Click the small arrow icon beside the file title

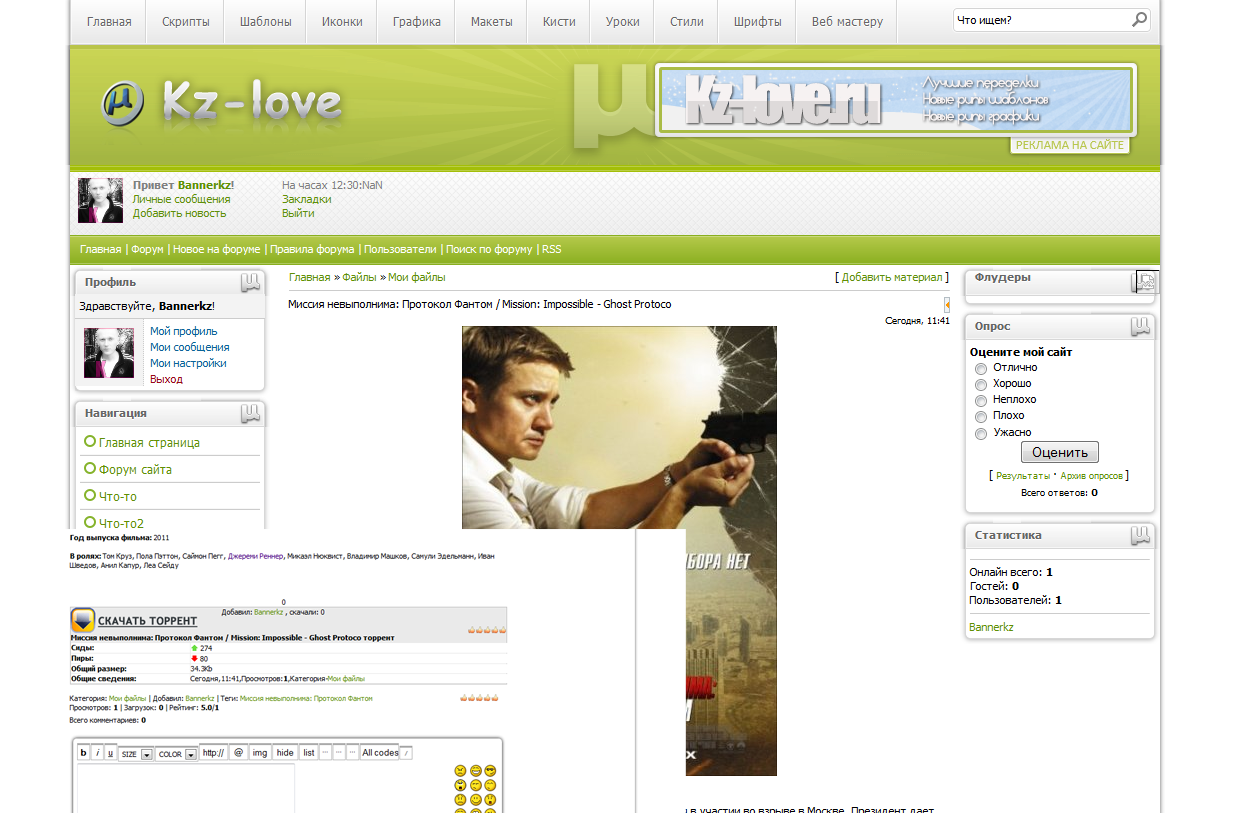point(947,304)
